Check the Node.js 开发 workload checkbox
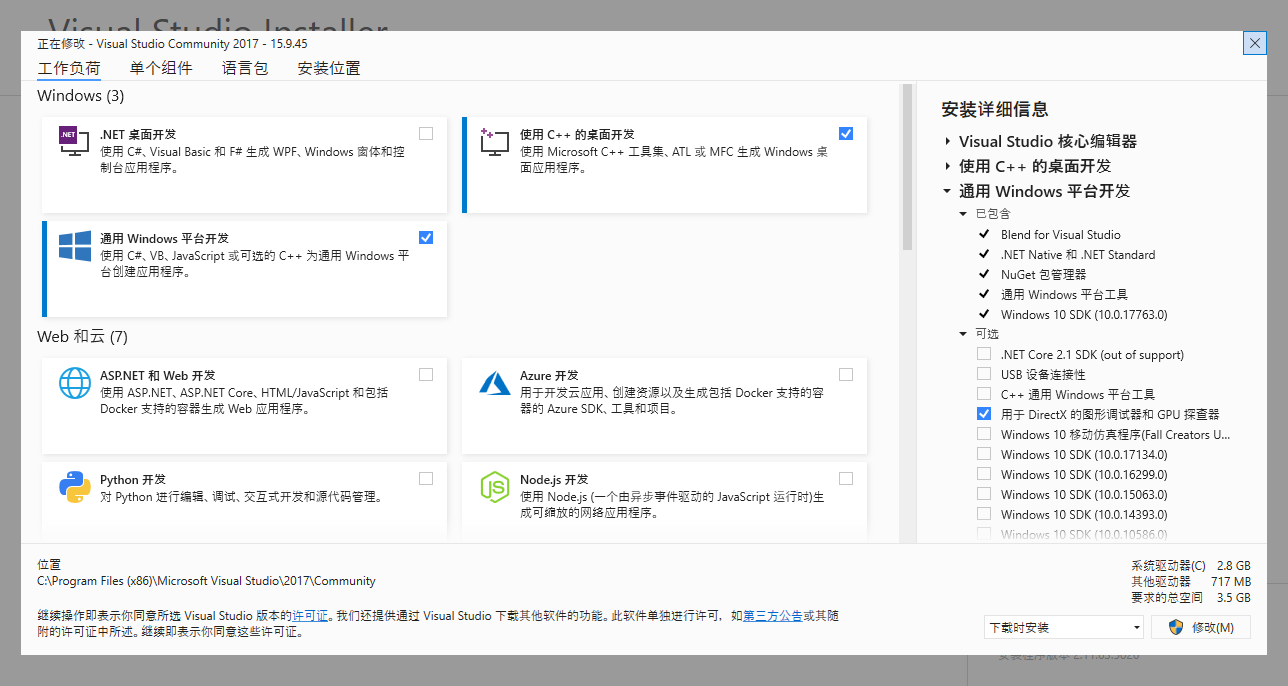1288x686 pixels. click(846, 478)
